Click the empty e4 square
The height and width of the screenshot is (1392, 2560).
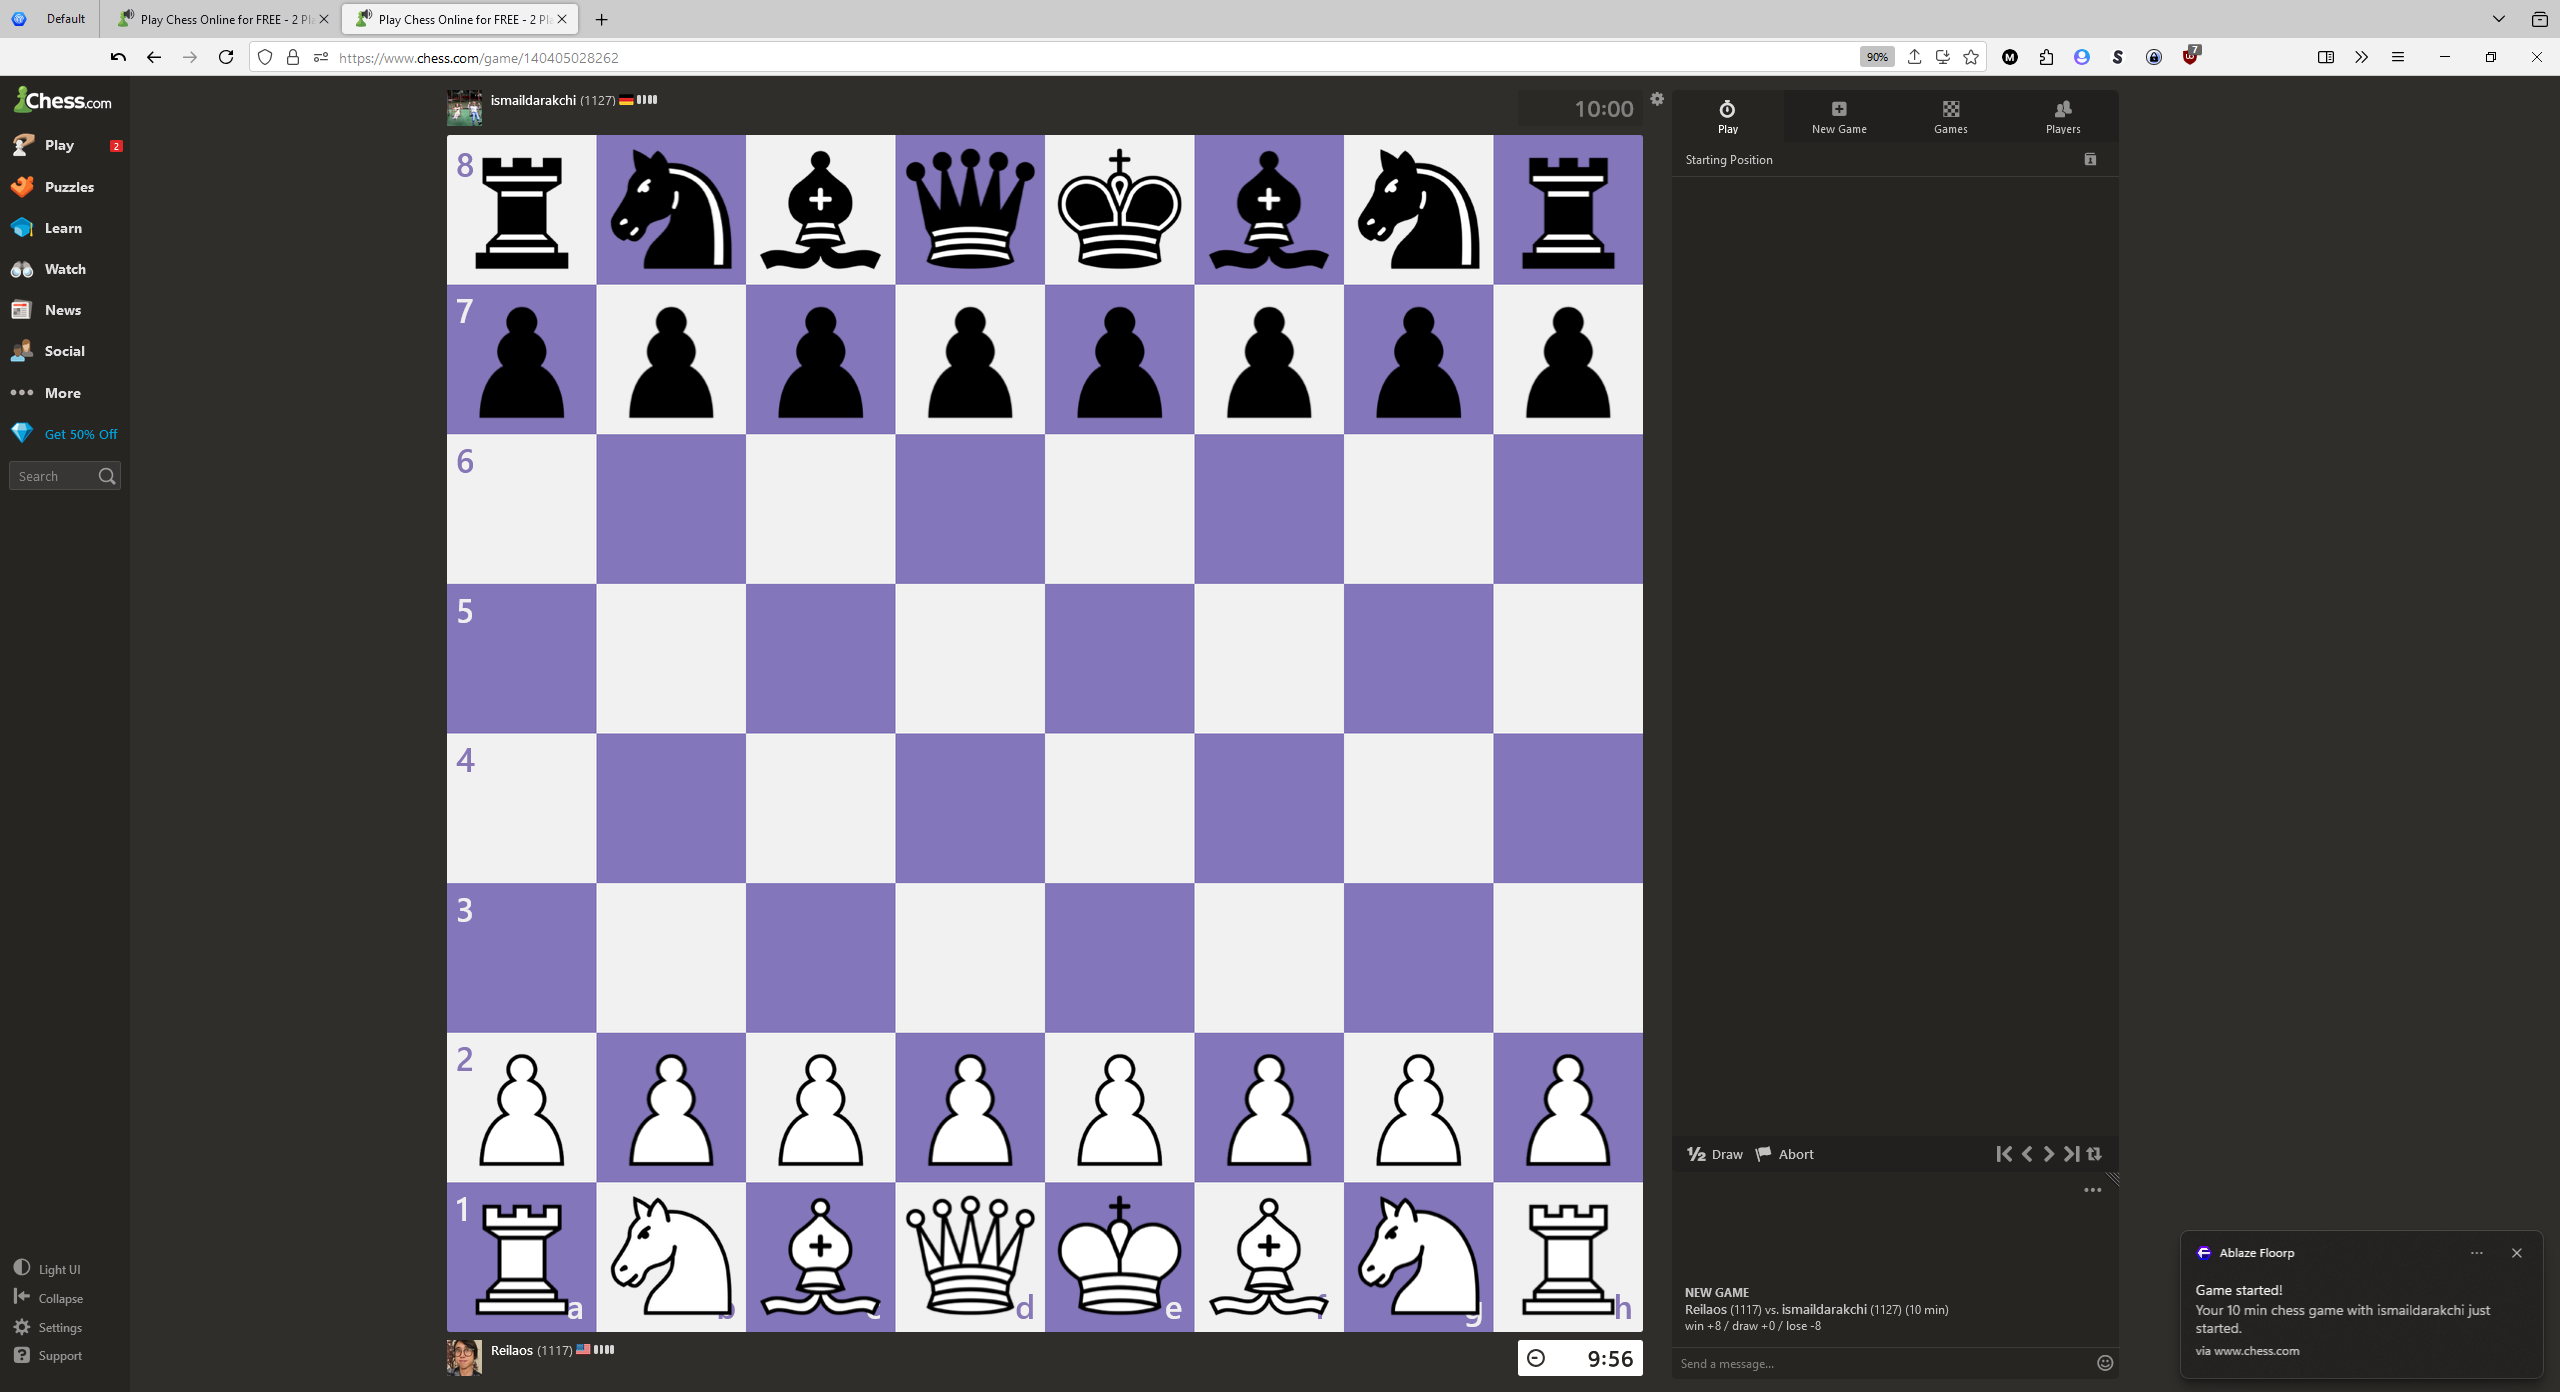pos(1119,808)
